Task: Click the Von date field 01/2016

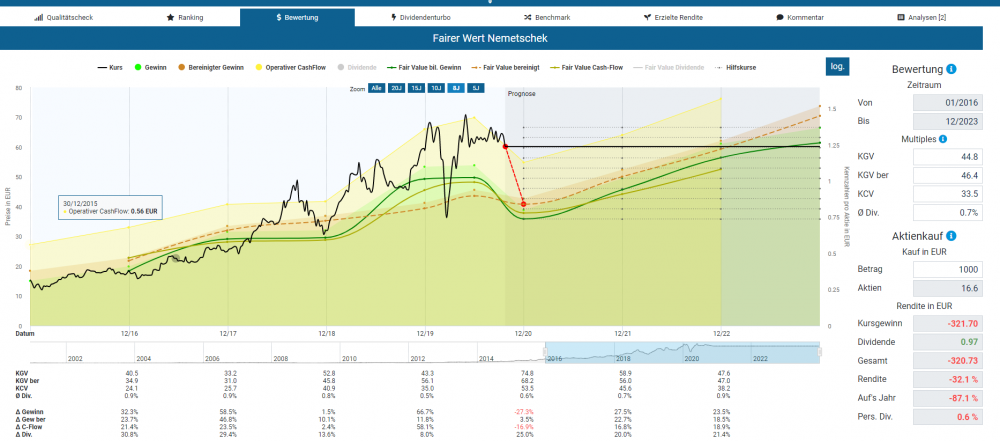Action: [x=948, y=103]
